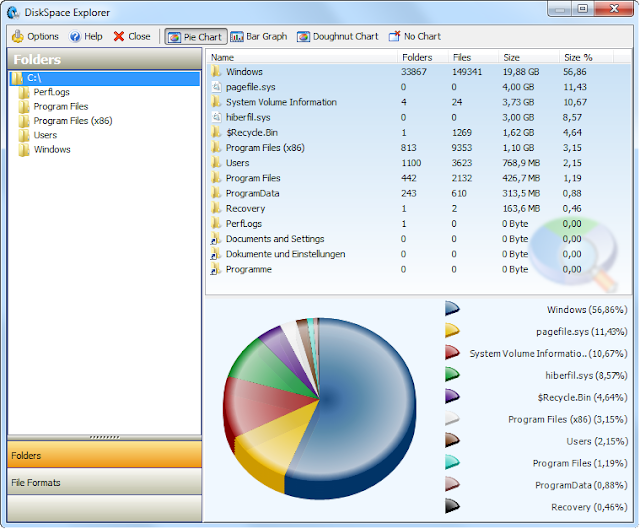Click the Users folder icon in the list
The width and height of the screenshot is (640, 529).
[x=216, y=163]
